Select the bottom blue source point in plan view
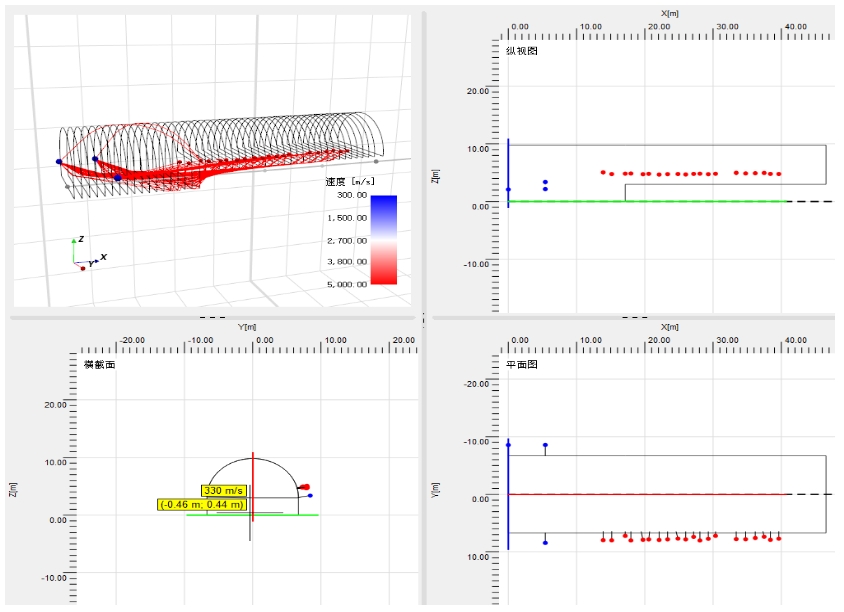The image size is (844, 612). 545,542
